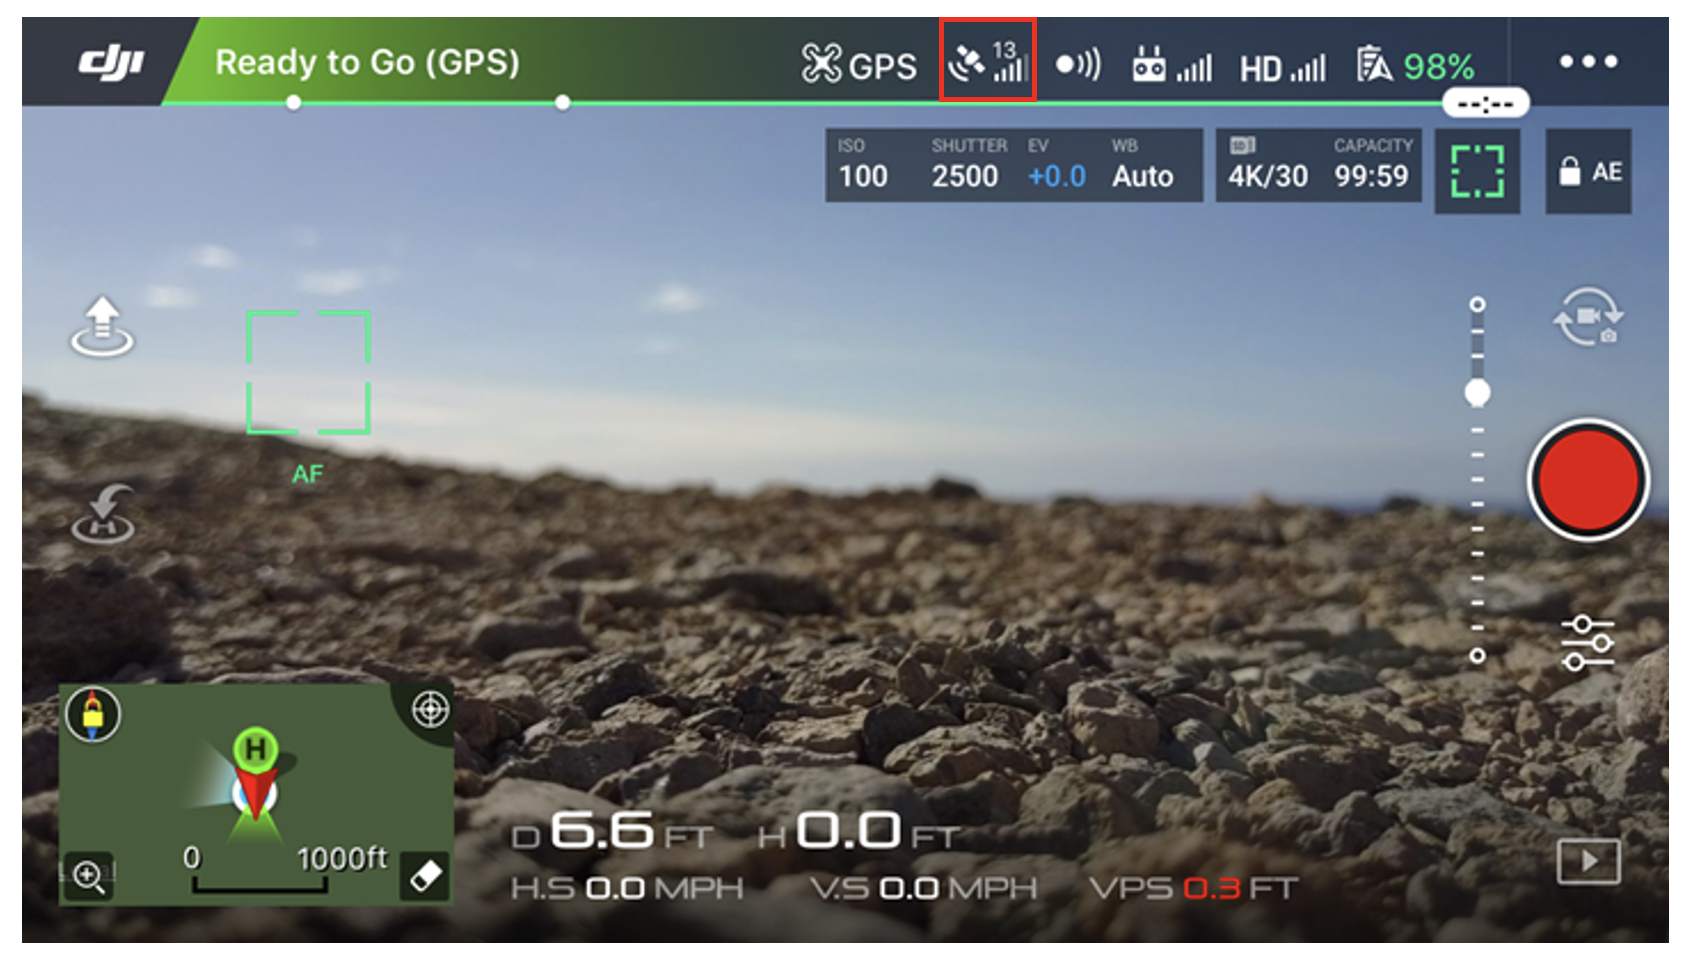Screen dimensions: 1692x964
Task: Open HD video link signal settings
Action: (1282, 68)
